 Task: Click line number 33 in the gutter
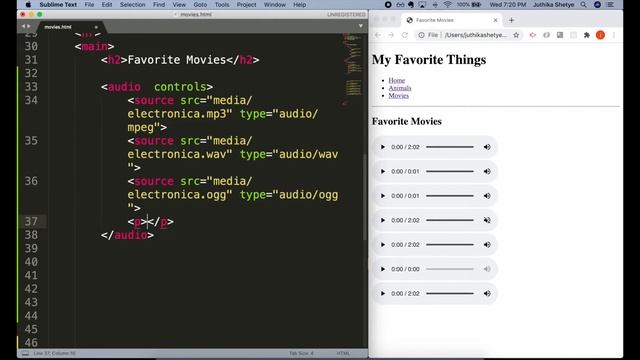pyautogui.click(x=31, y=87)
